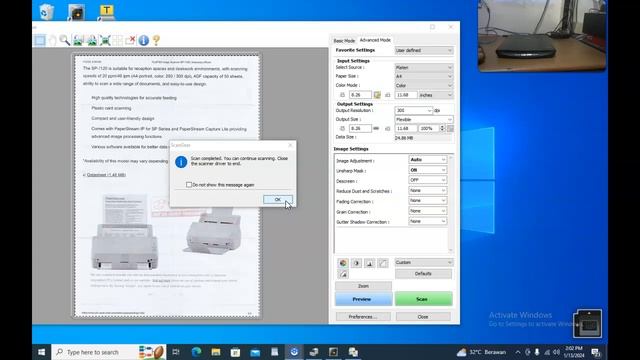Open the tone curve adjustment icon

tap(383, 263)
